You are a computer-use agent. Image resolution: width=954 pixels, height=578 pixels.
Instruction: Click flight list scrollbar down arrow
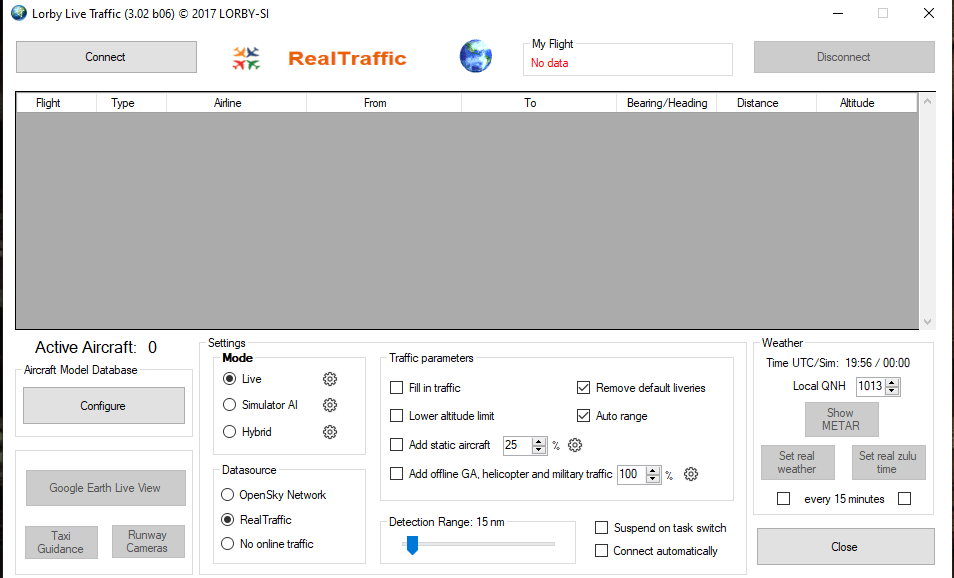tap(927, 322)
